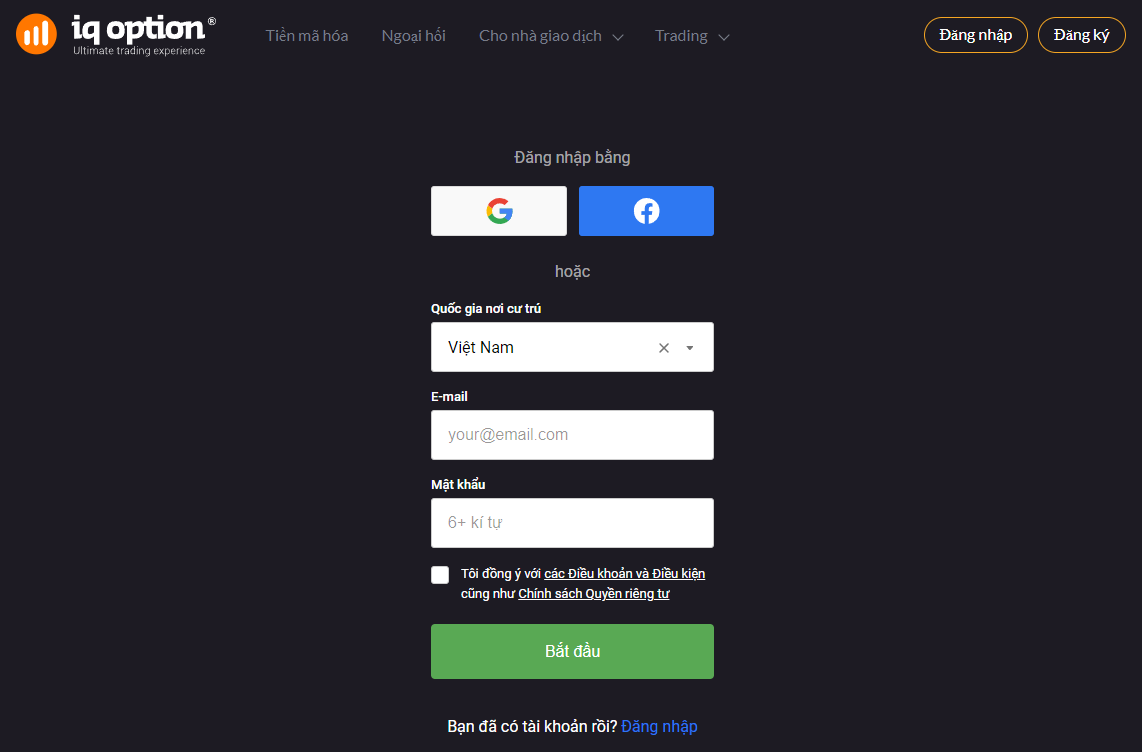
Task: Click the "Đăng ký" button in header
Action: tap(1081, 35)
